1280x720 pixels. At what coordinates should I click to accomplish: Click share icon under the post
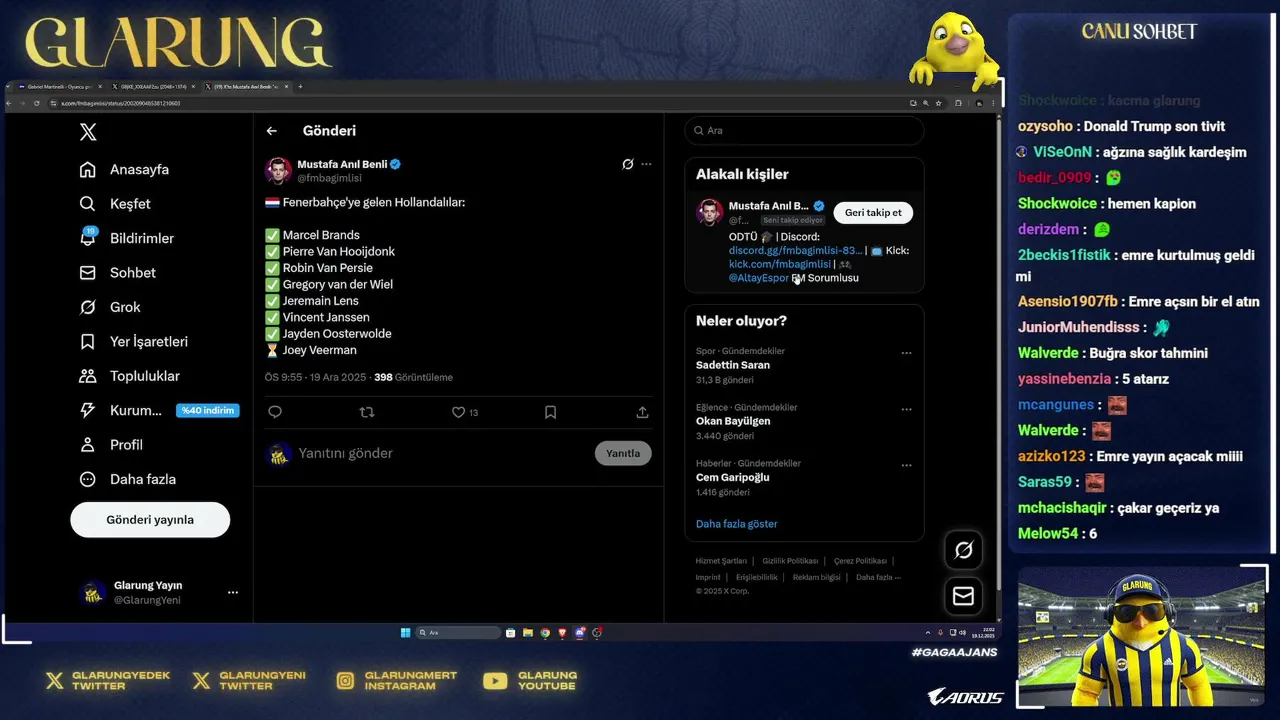point(642,412)
